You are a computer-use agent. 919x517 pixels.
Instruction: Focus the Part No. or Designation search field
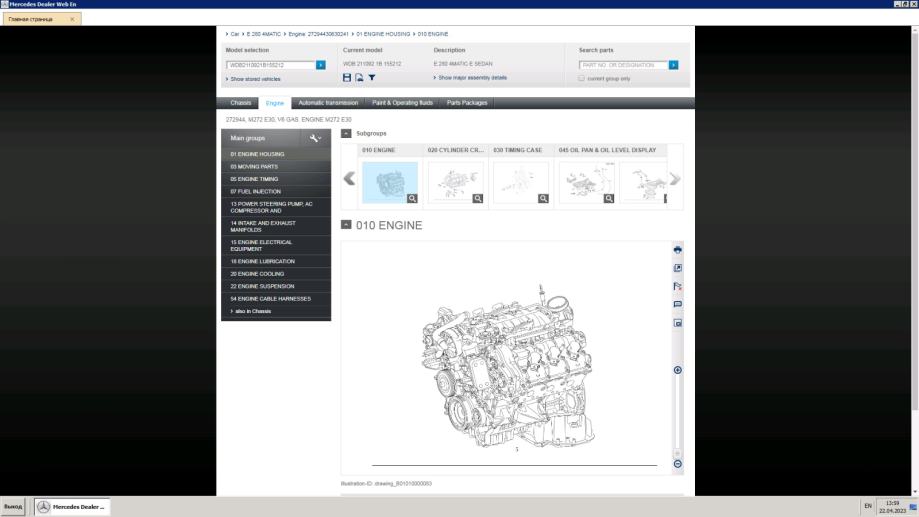pos(624,65)
